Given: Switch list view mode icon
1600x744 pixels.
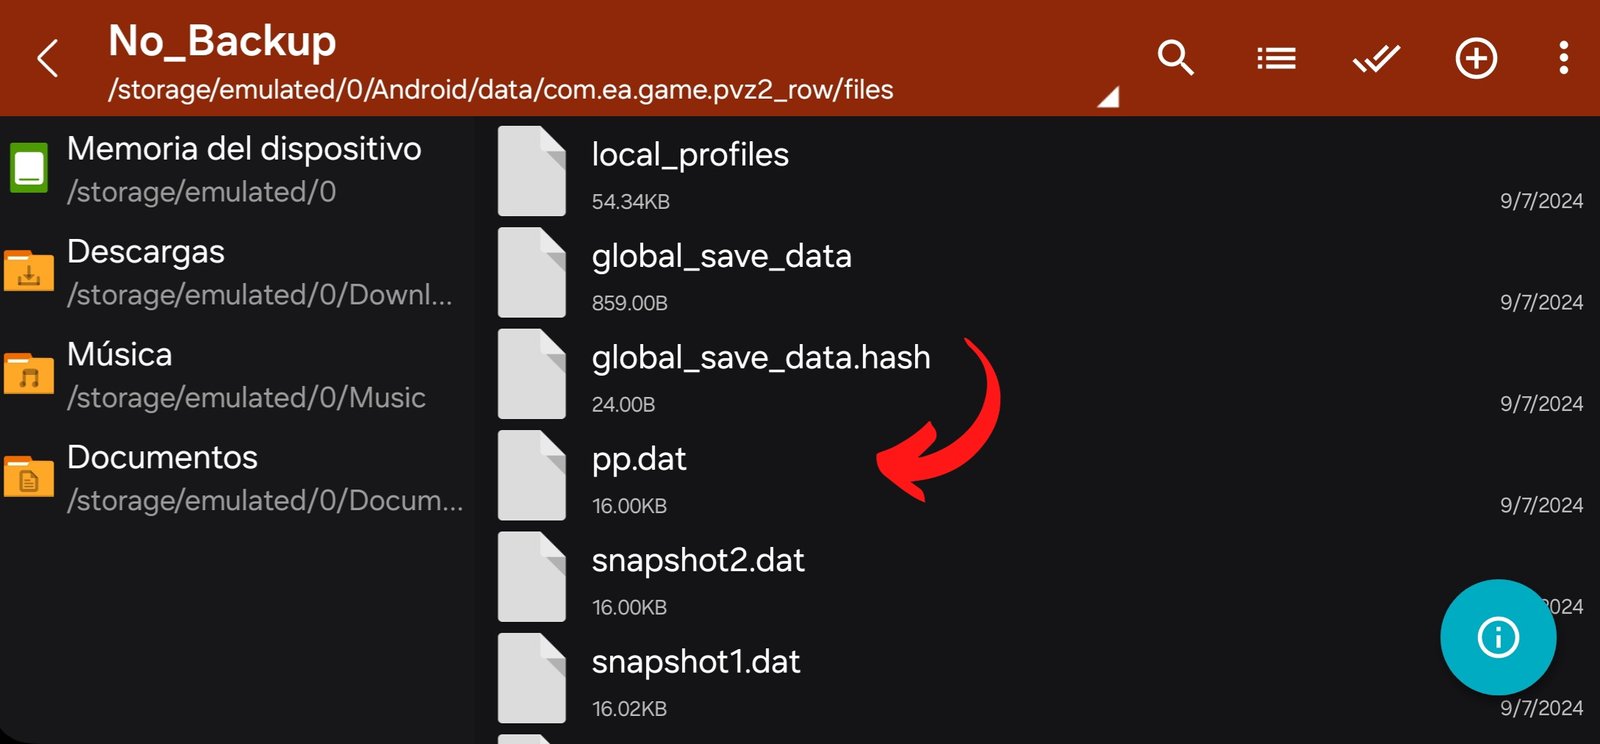Looking at the screenshot, I should pyautogui.click(x=1276, y=58).
